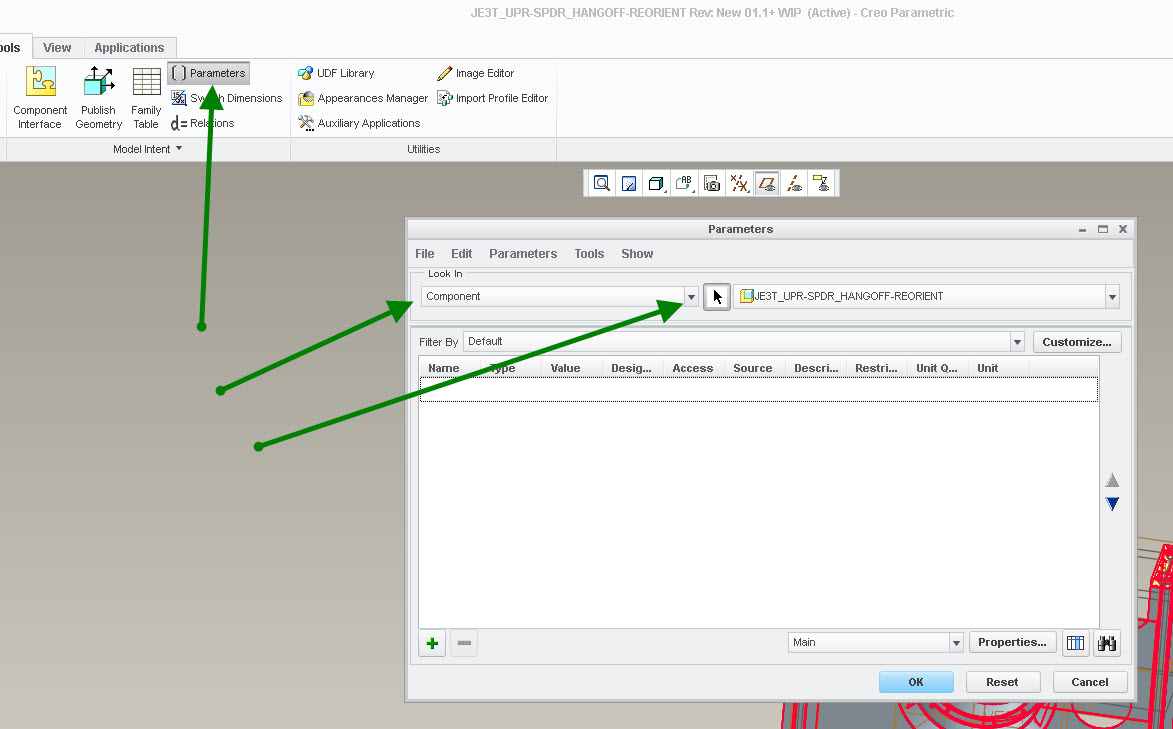Click the minus button to delete parameter
This screenshot has height=729, width=1173.
coord(464,643)
